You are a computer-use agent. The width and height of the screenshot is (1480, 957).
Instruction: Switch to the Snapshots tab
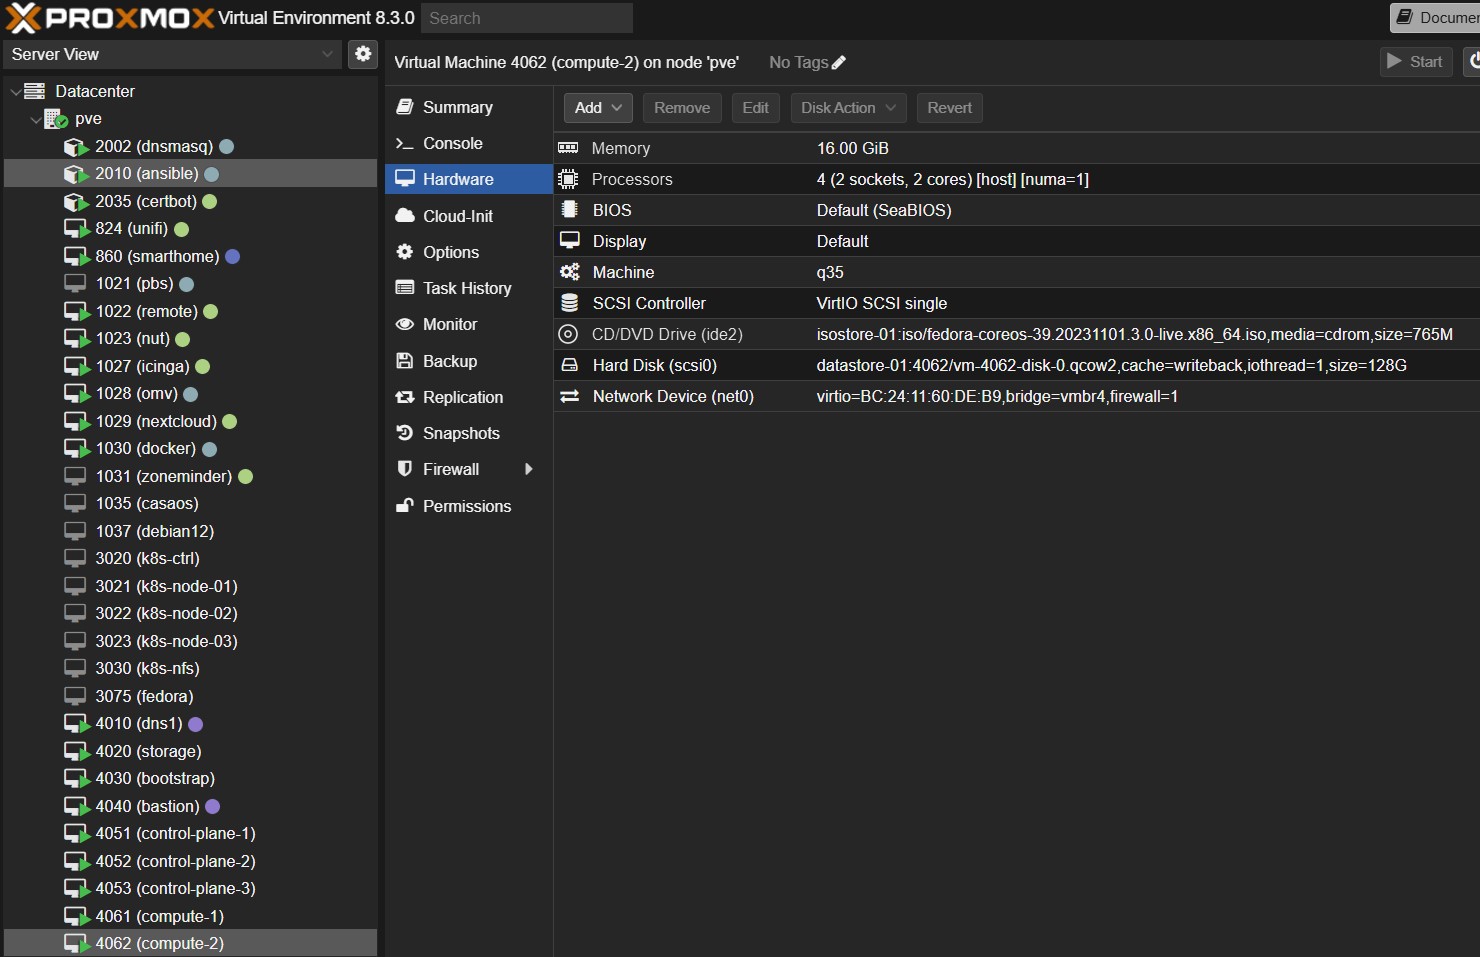[460, 434]
